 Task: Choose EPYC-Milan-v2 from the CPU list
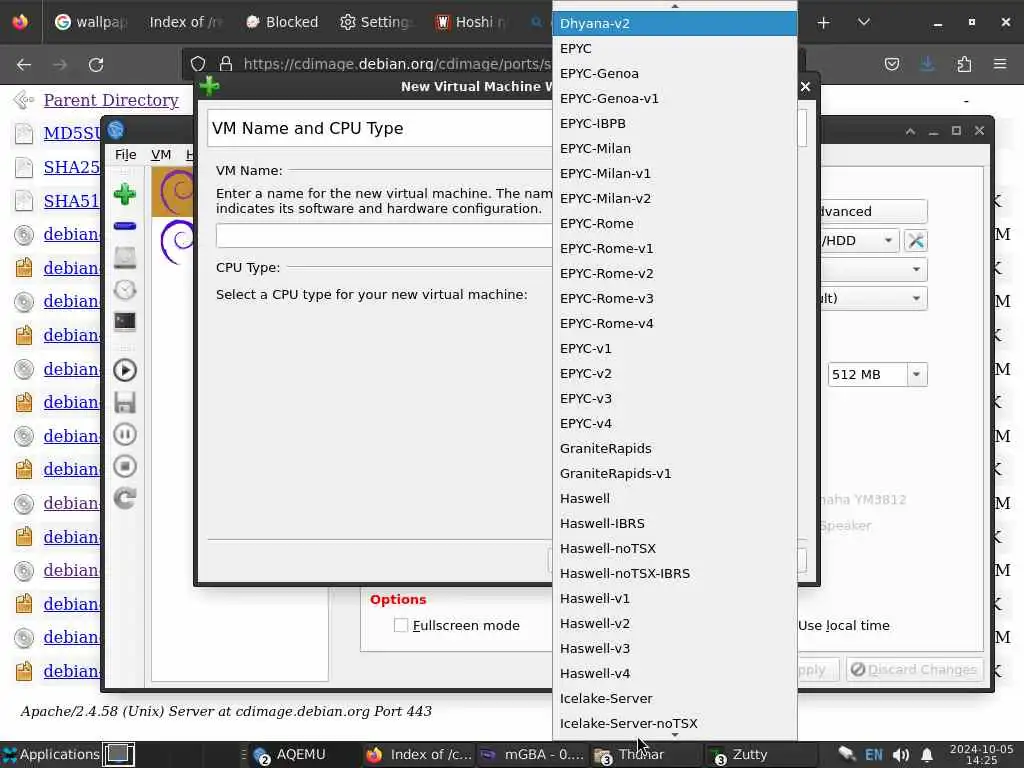click(x=675, y=199)
